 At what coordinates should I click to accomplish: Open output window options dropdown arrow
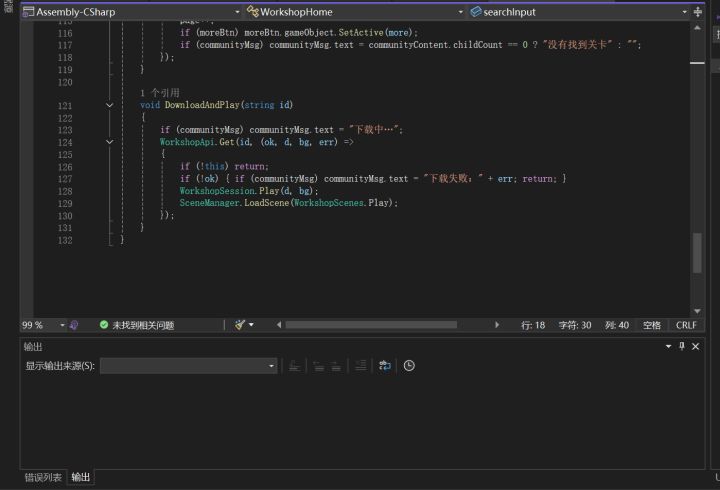669,346
